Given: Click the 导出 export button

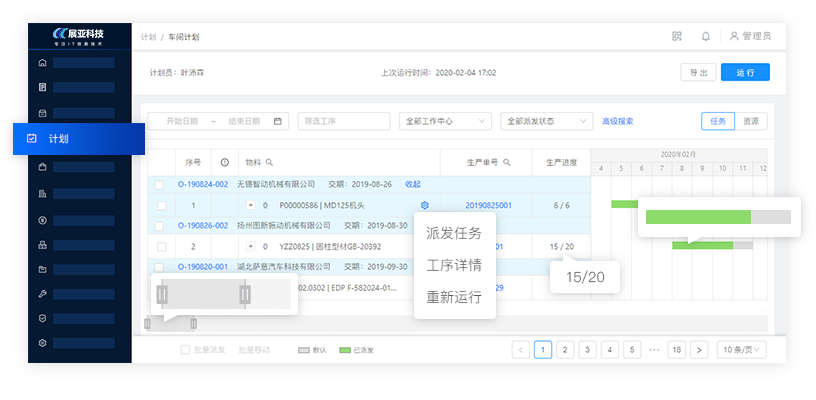Looking at the screenshot, I should (x=698, y=72).
